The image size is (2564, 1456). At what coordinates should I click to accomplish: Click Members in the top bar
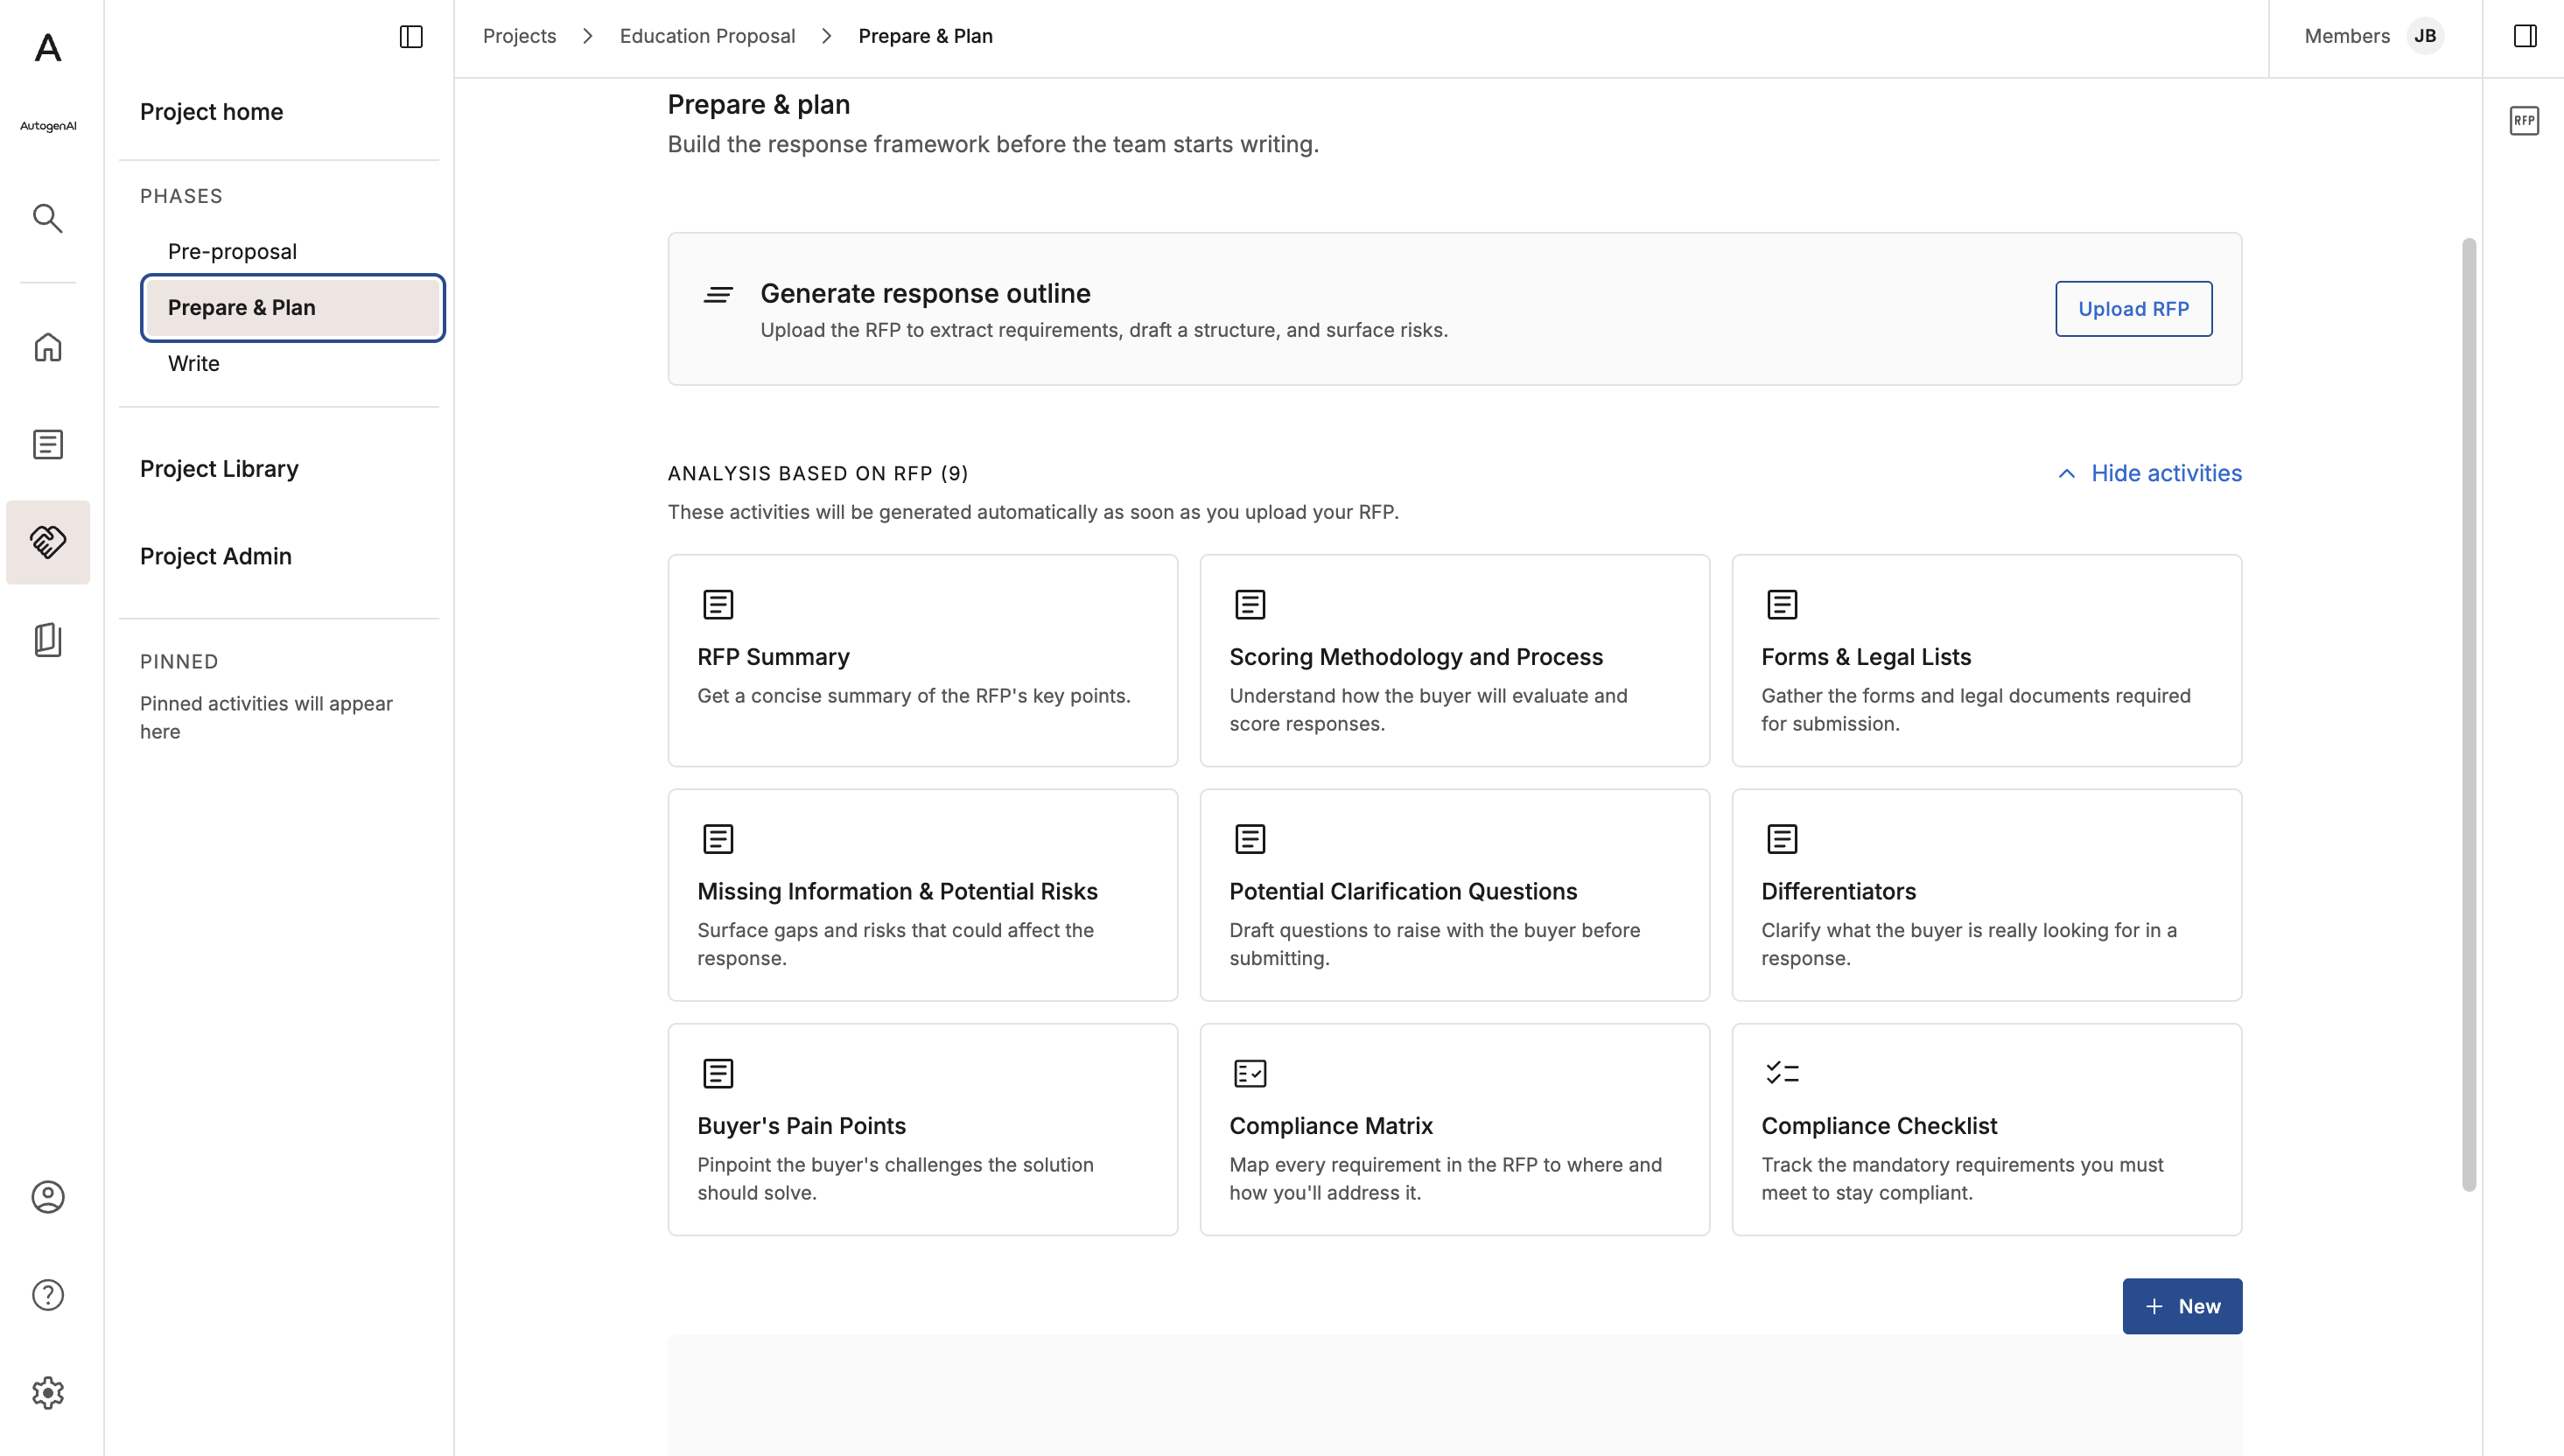(2347, 36)
